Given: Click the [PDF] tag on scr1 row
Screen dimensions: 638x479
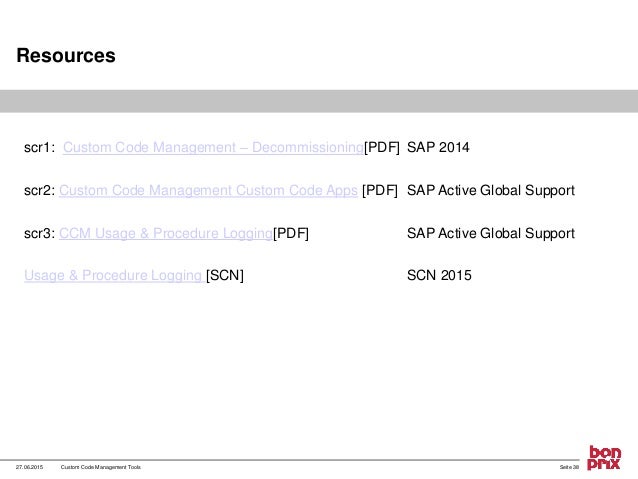Looking at the screenshot, I should 382,147.
